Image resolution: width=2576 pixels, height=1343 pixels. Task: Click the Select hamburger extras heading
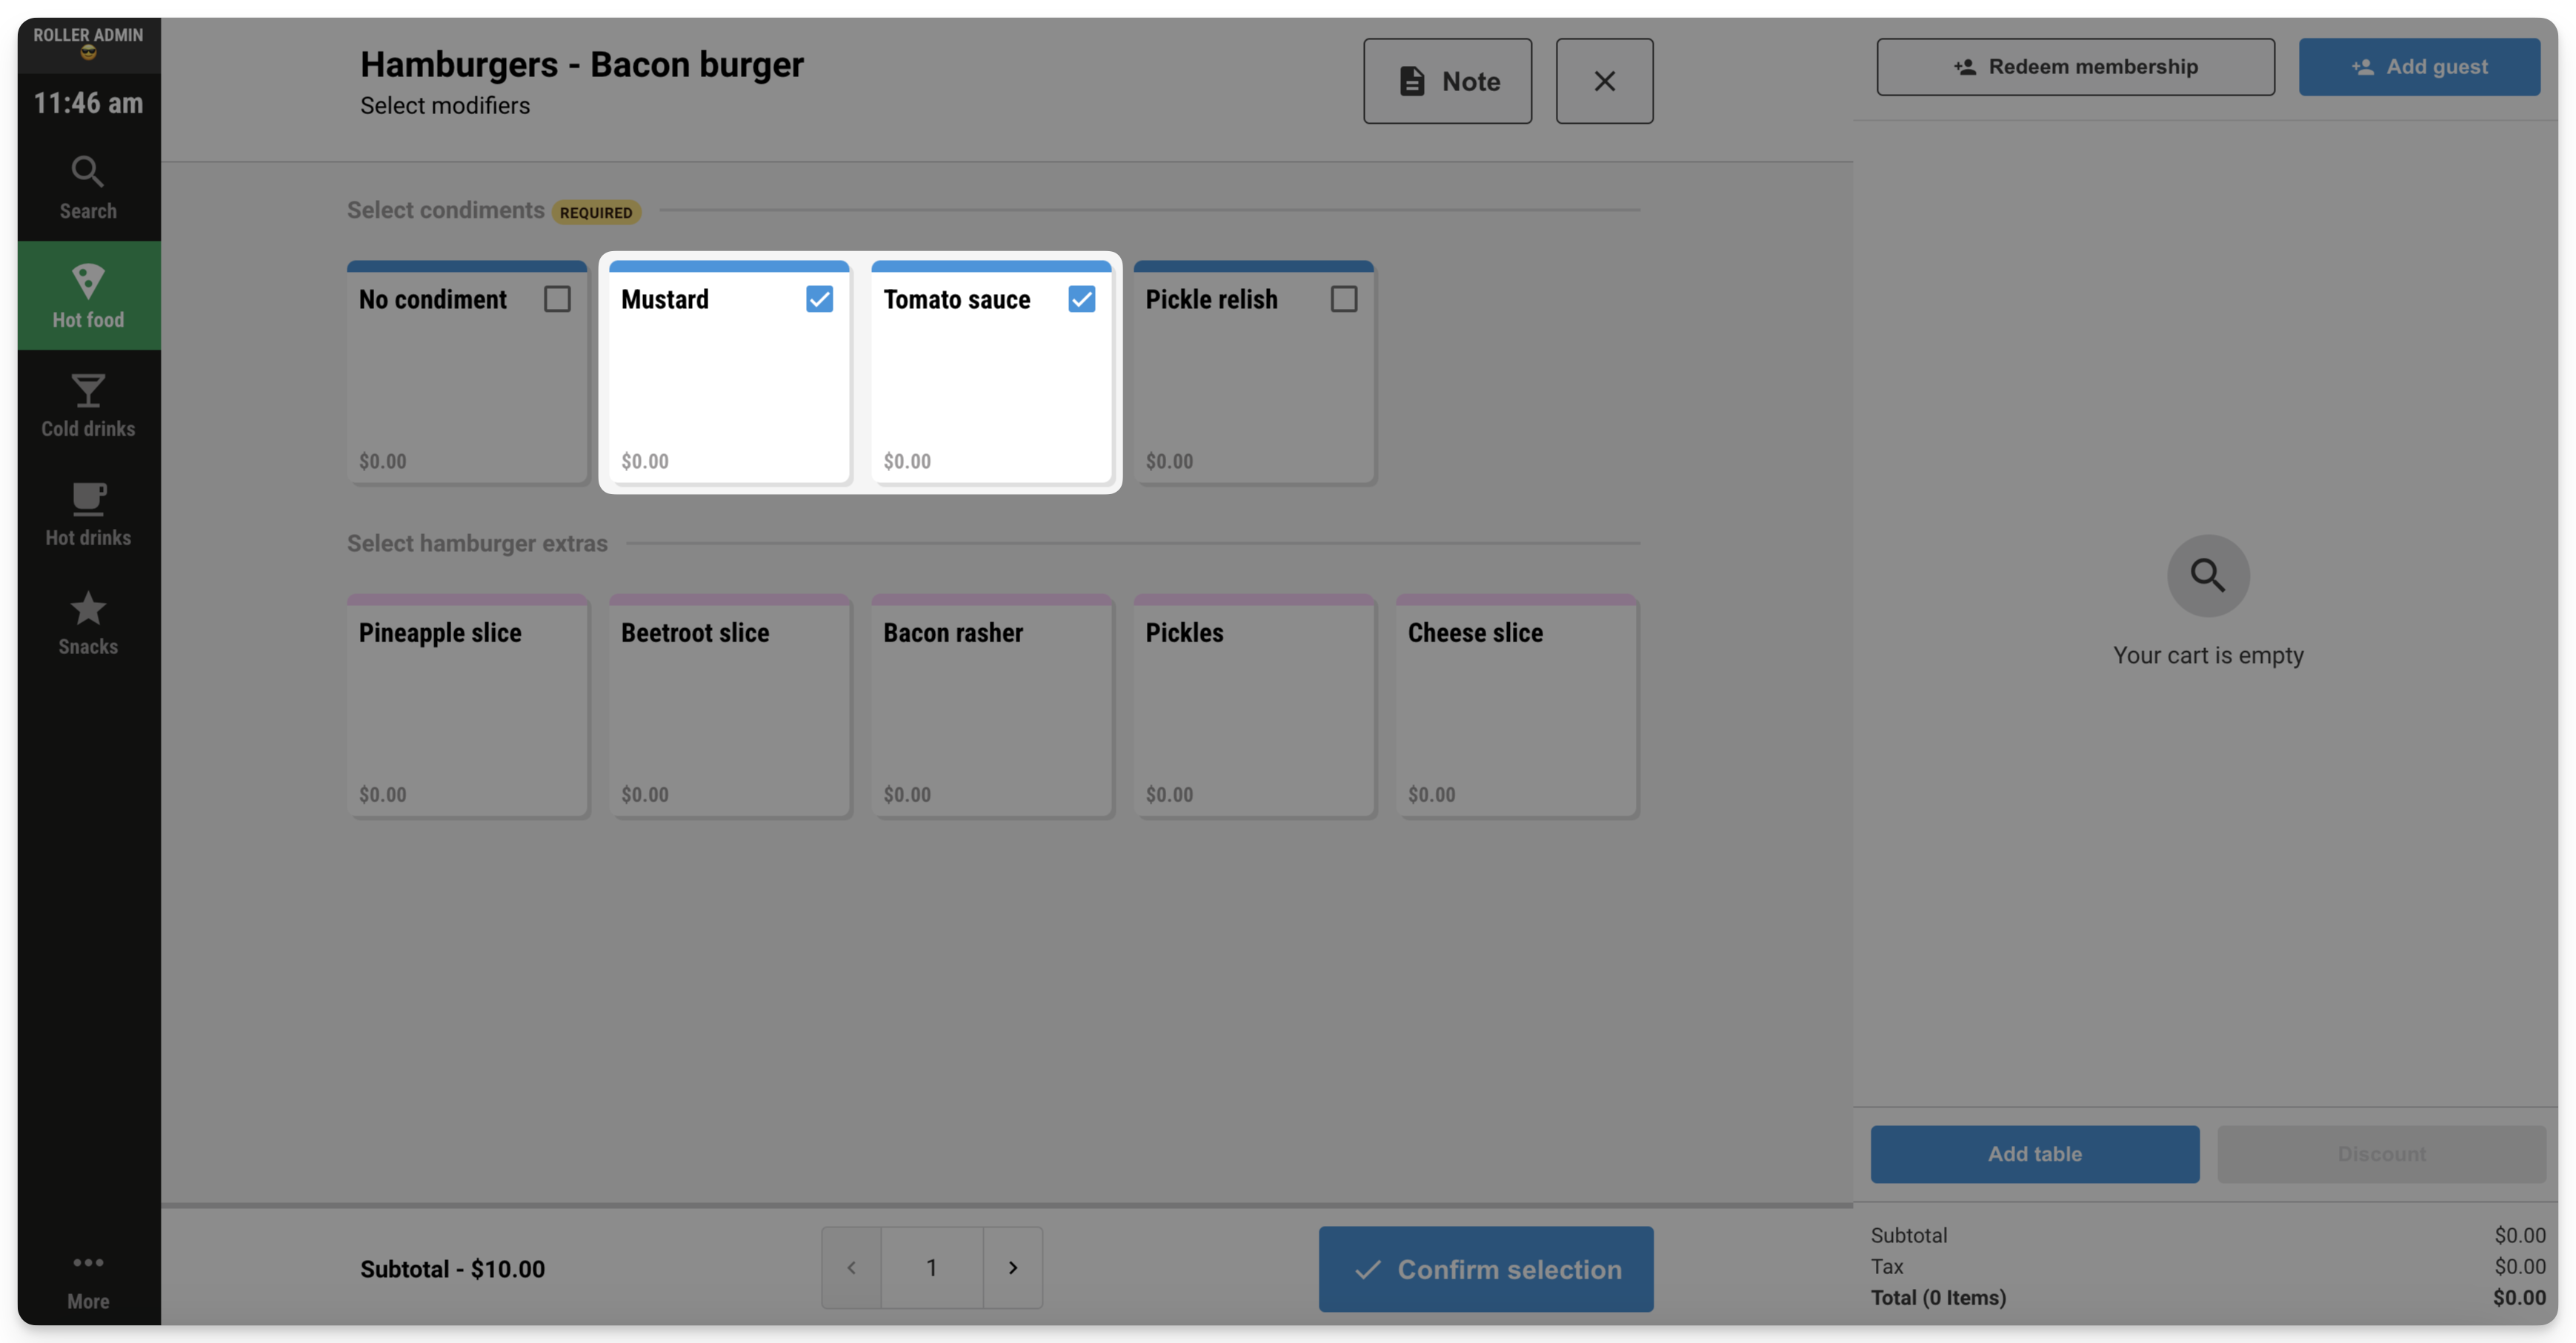coord(477,543)
